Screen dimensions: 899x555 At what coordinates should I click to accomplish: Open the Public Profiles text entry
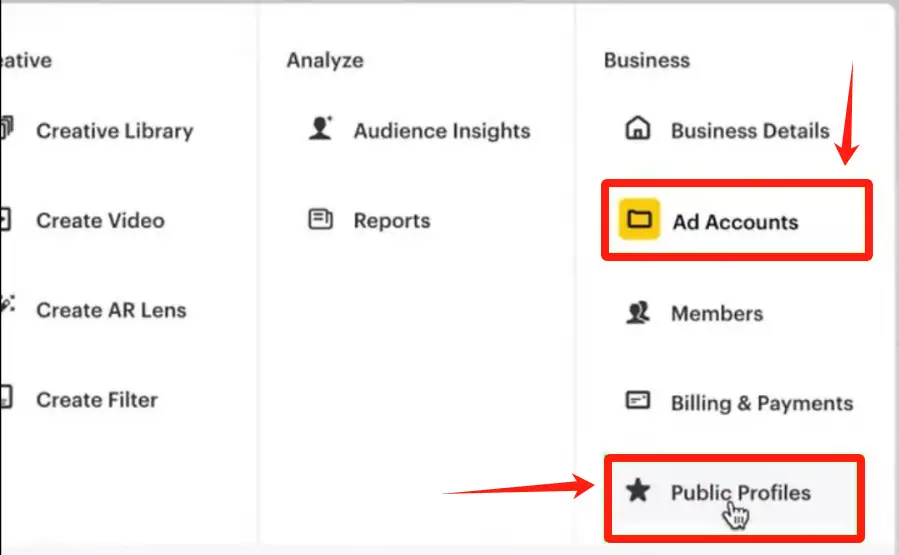pos(741,493)
